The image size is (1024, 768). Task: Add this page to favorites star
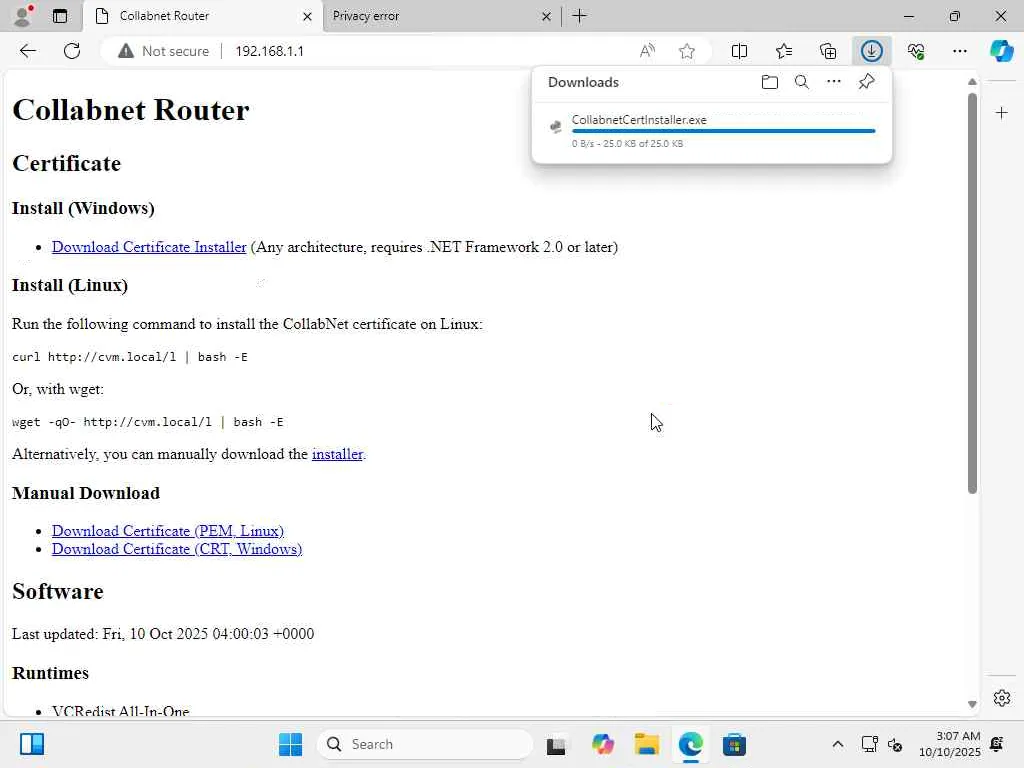[x=686, y=51]
